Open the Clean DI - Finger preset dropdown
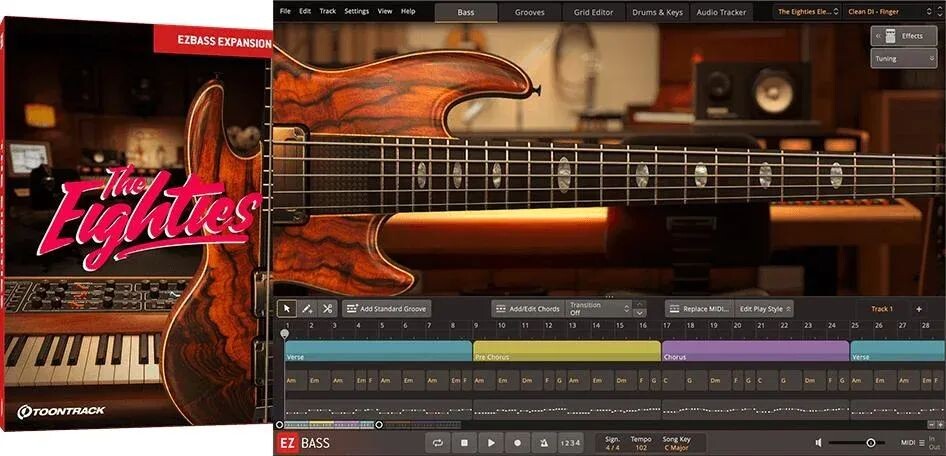This screenshot has width=946, height=456. click(x=886, y=11)
